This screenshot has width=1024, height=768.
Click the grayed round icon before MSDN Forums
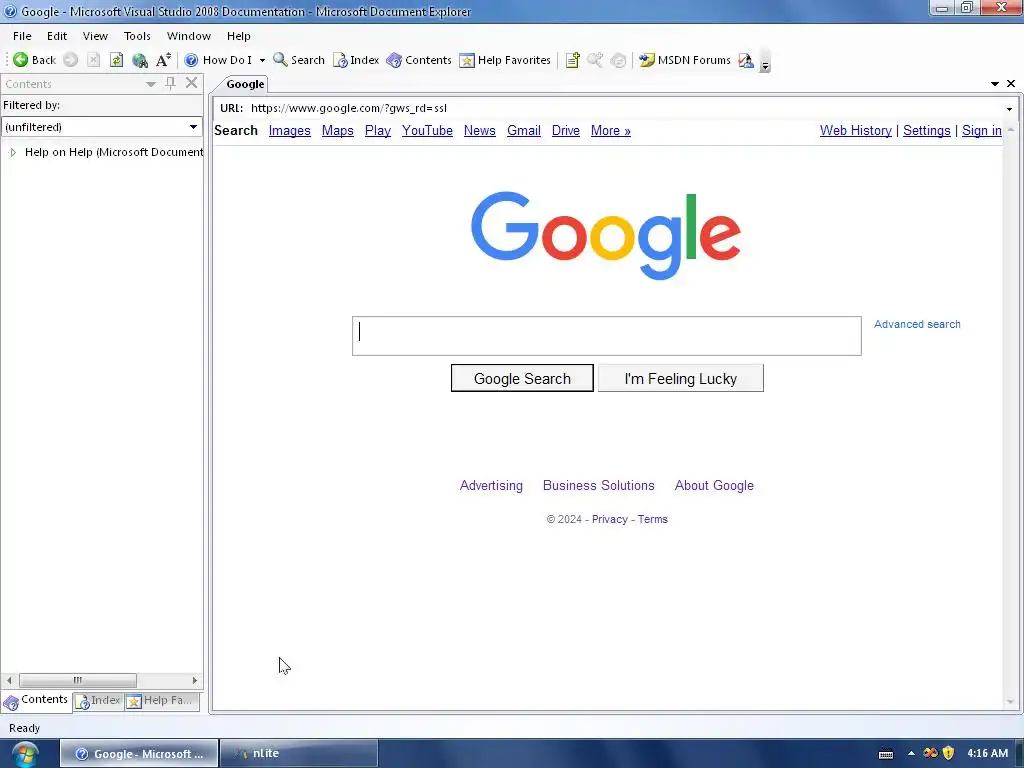point(618,60)
